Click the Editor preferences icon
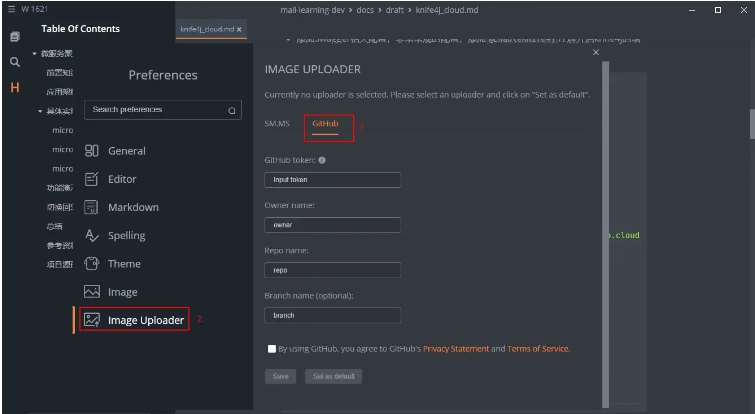755x414 pixels. coord(91,179)
